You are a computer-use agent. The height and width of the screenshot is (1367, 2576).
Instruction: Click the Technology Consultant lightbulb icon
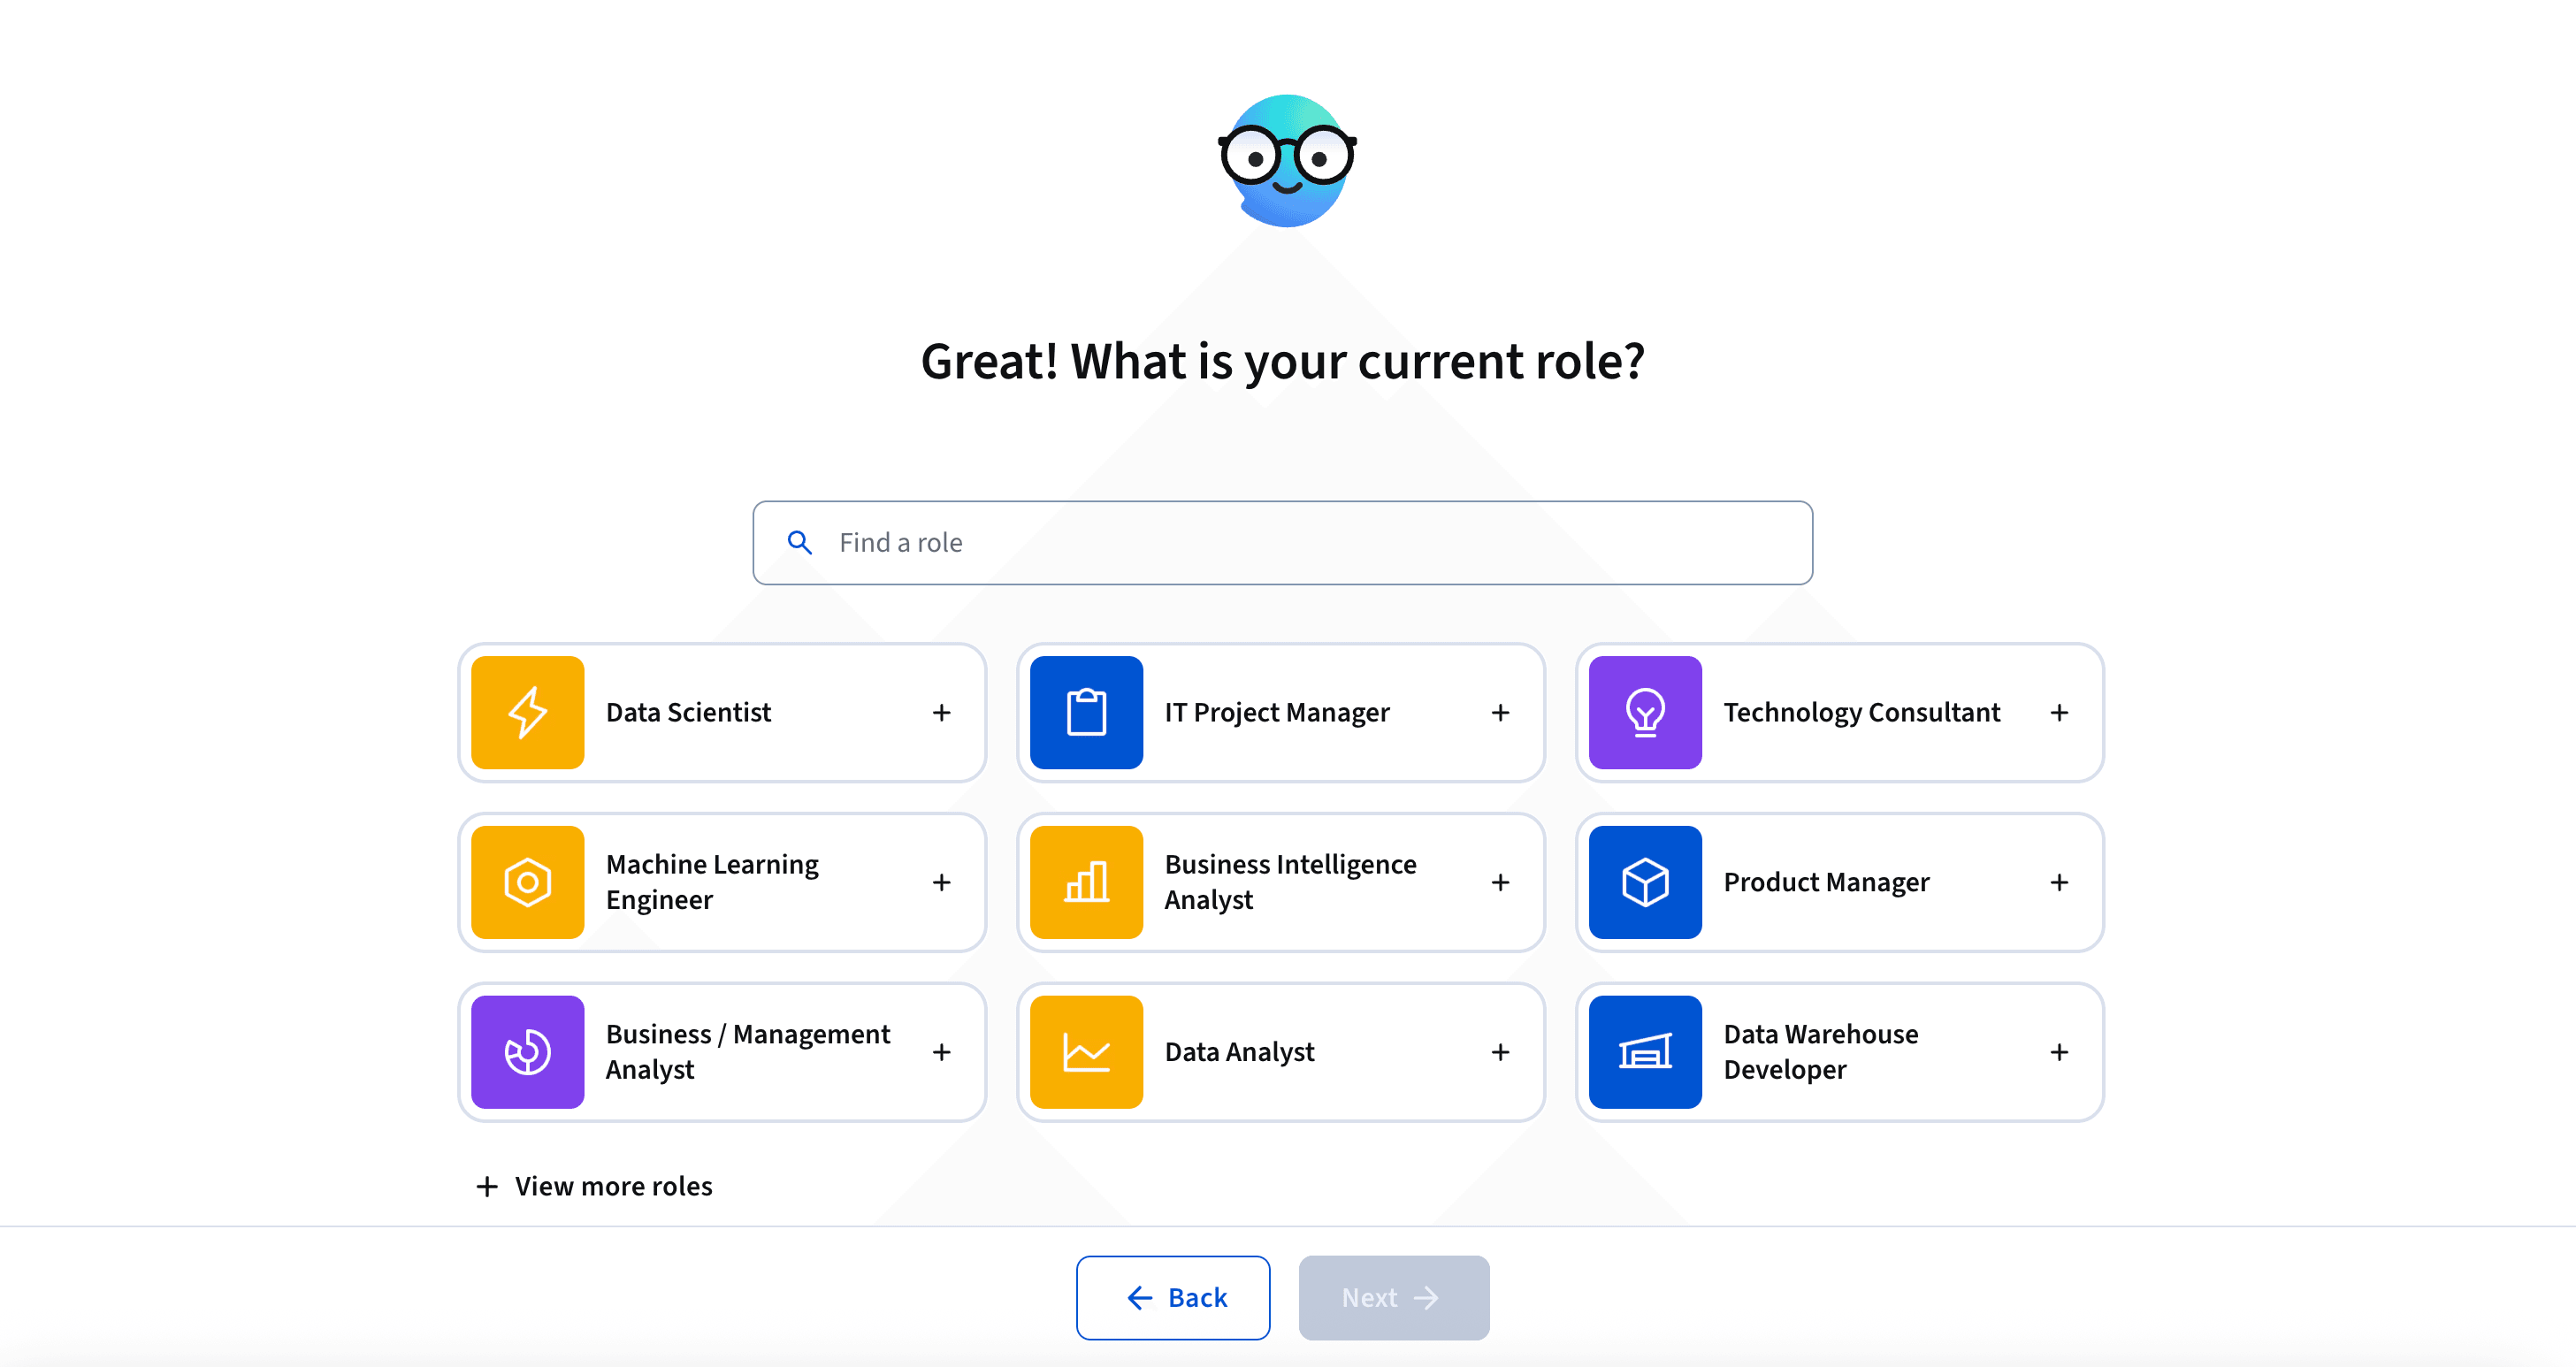click(x=1644, y=712)
